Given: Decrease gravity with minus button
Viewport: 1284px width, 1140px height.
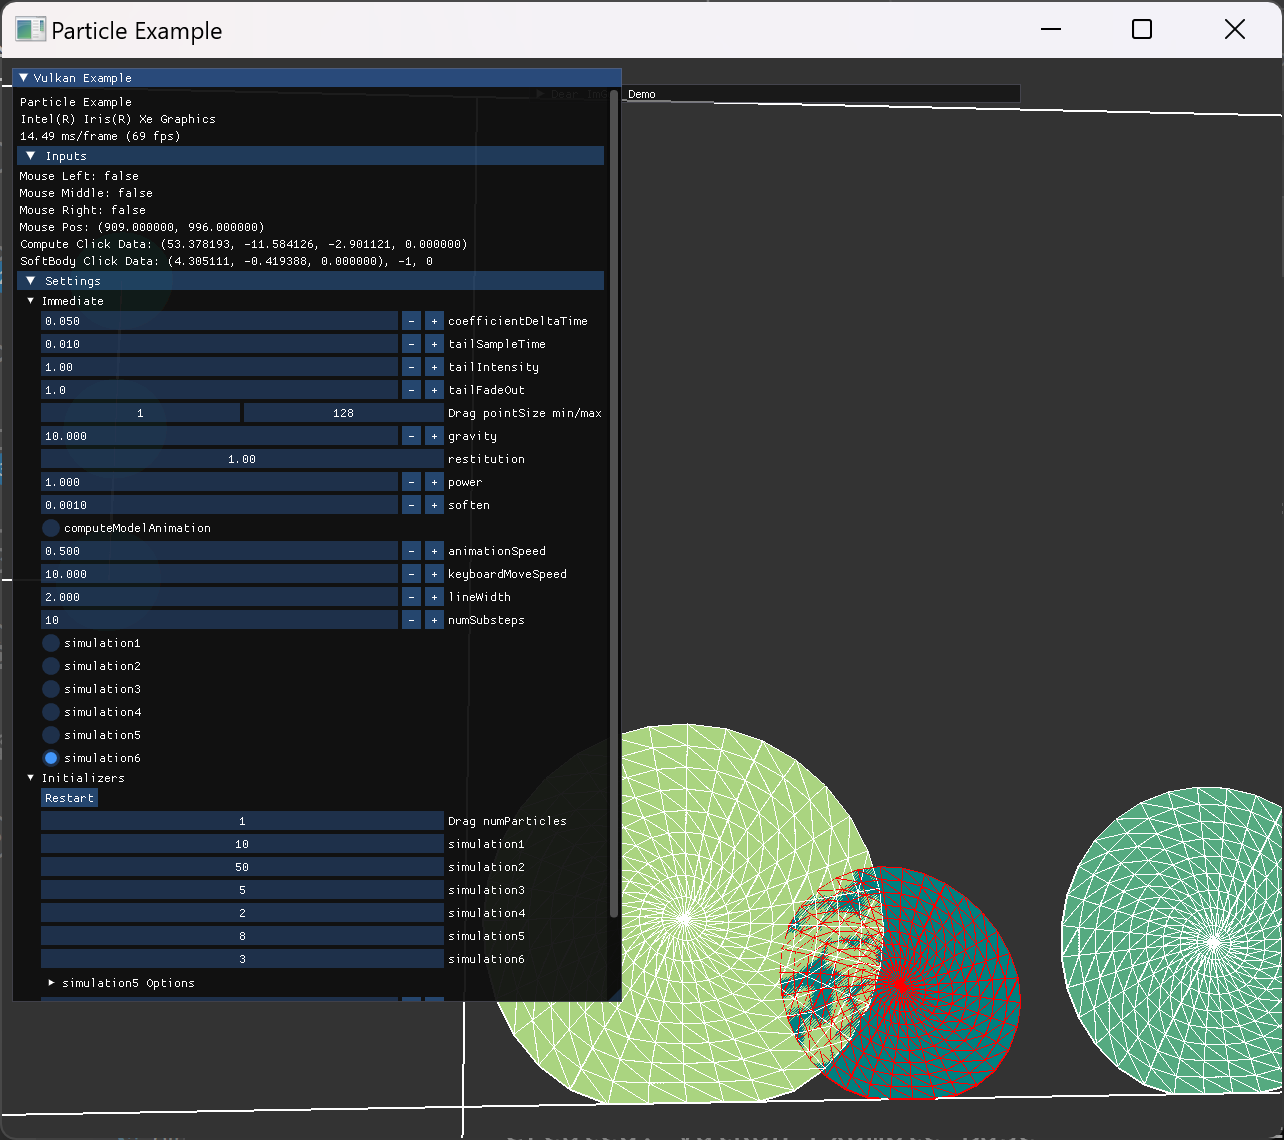Looking at the screenshot, I should pos(411,436).
